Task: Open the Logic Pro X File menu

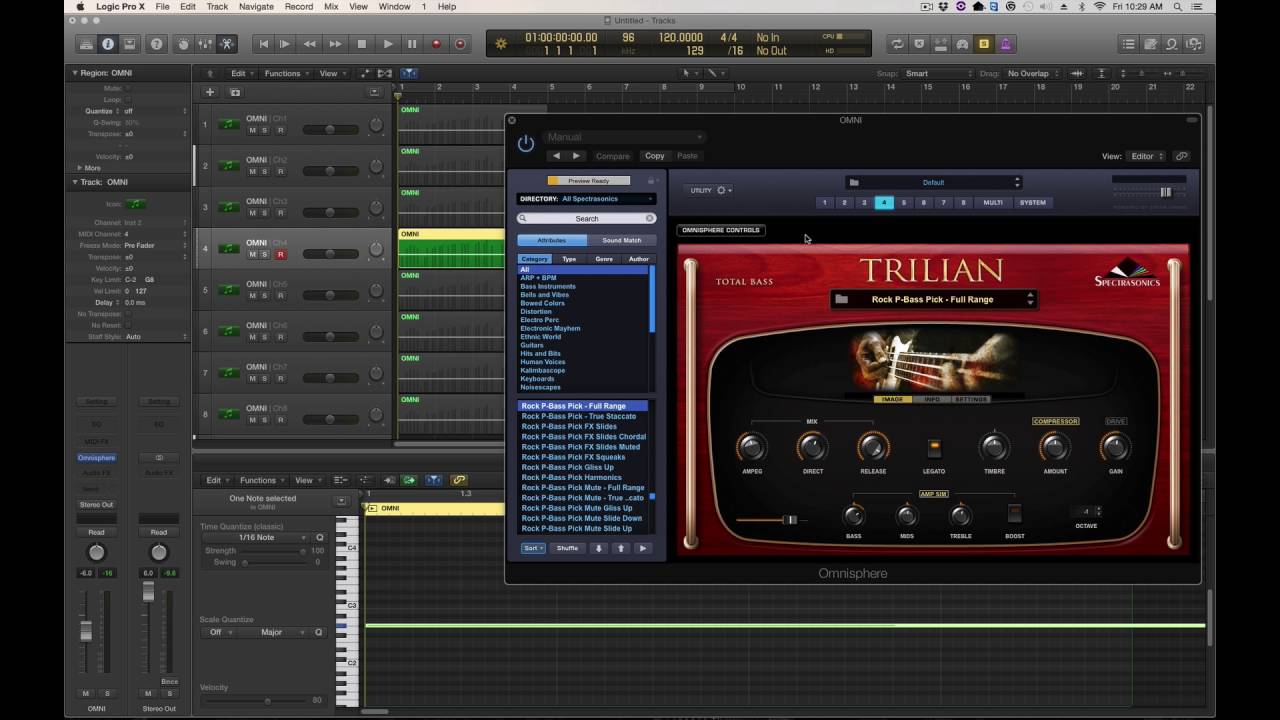Action: 162,7
